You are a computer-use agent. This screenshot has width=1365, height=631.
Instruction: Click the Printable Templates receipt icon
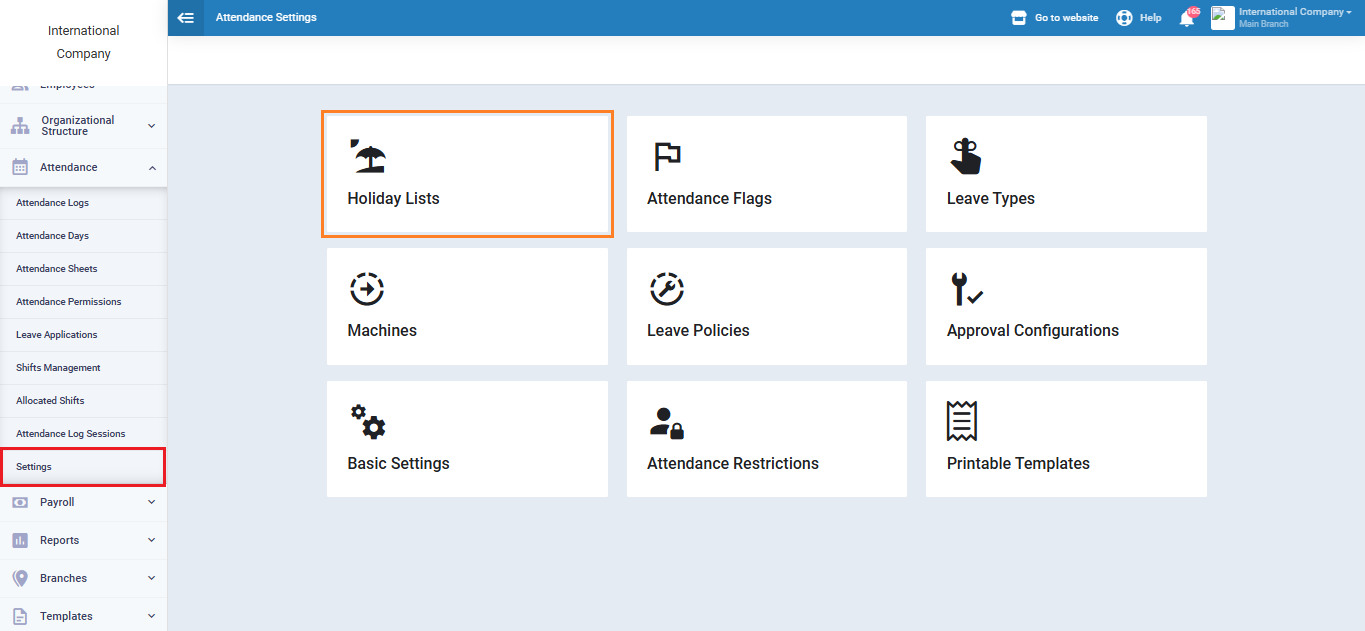pyautogui.click(x=961, y=421)
